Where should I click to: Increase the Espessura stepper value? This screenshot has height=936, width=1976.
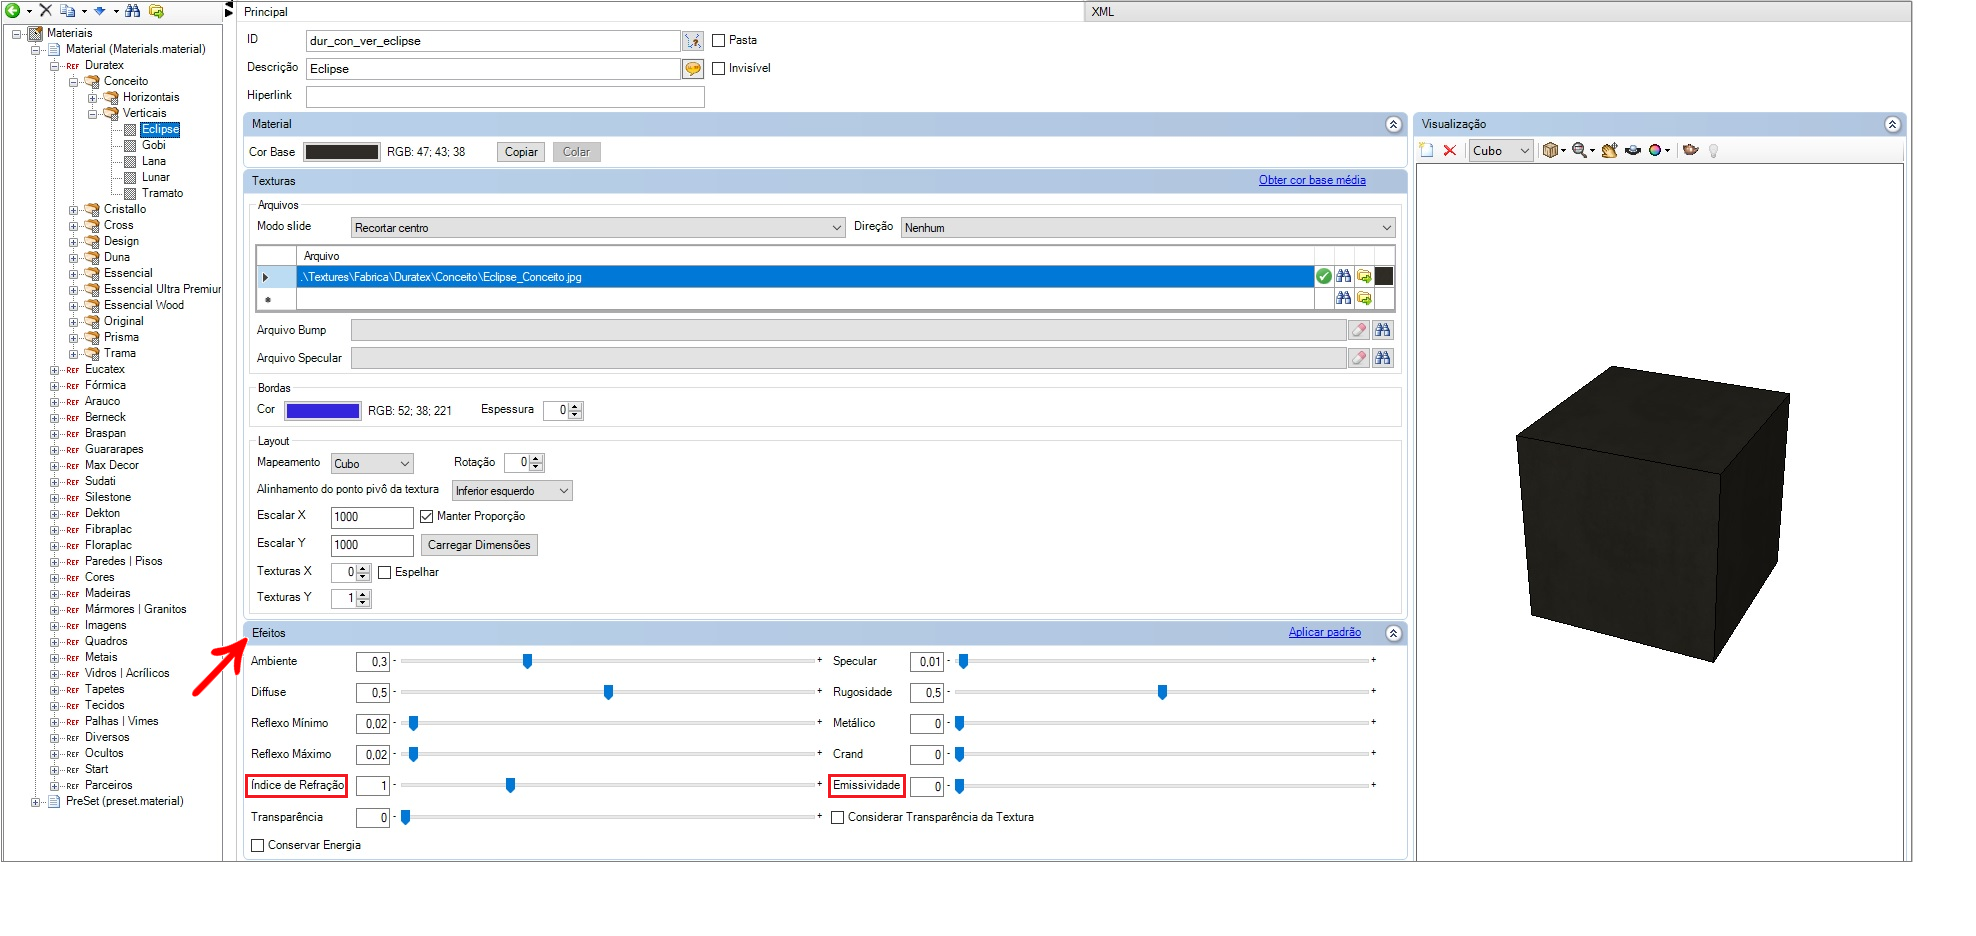[575, 407]
